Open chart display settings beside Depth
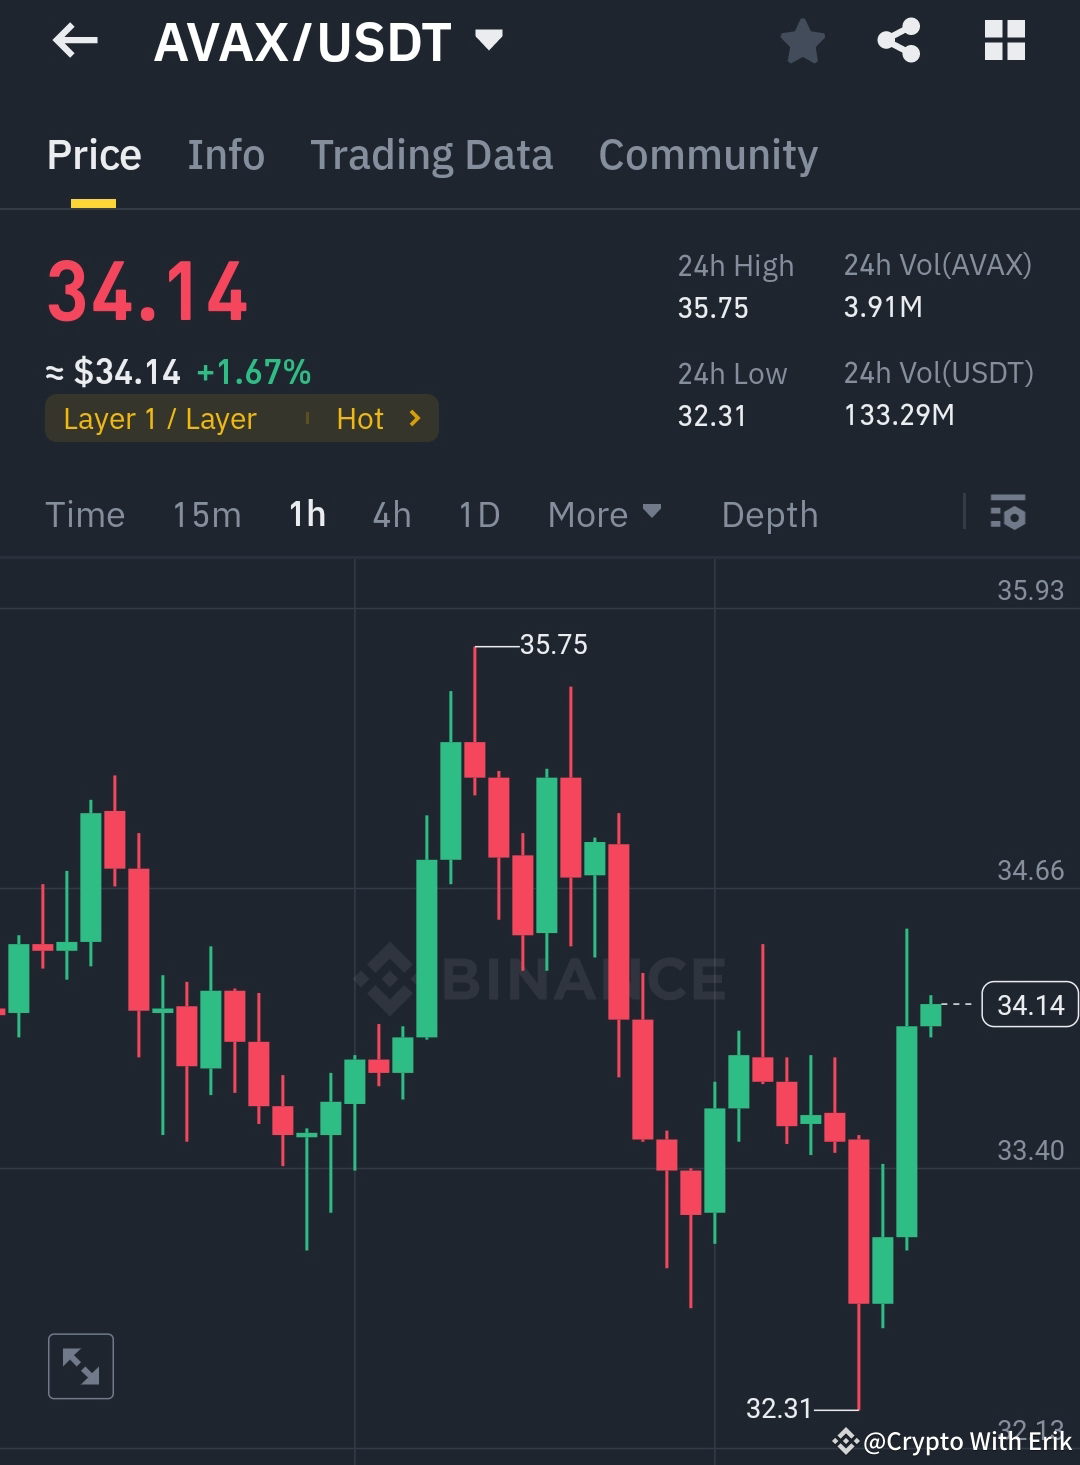Image resolution: width=1080 pixels, height=1465 pixels. pyautogui.click(x=1008, y=514)
